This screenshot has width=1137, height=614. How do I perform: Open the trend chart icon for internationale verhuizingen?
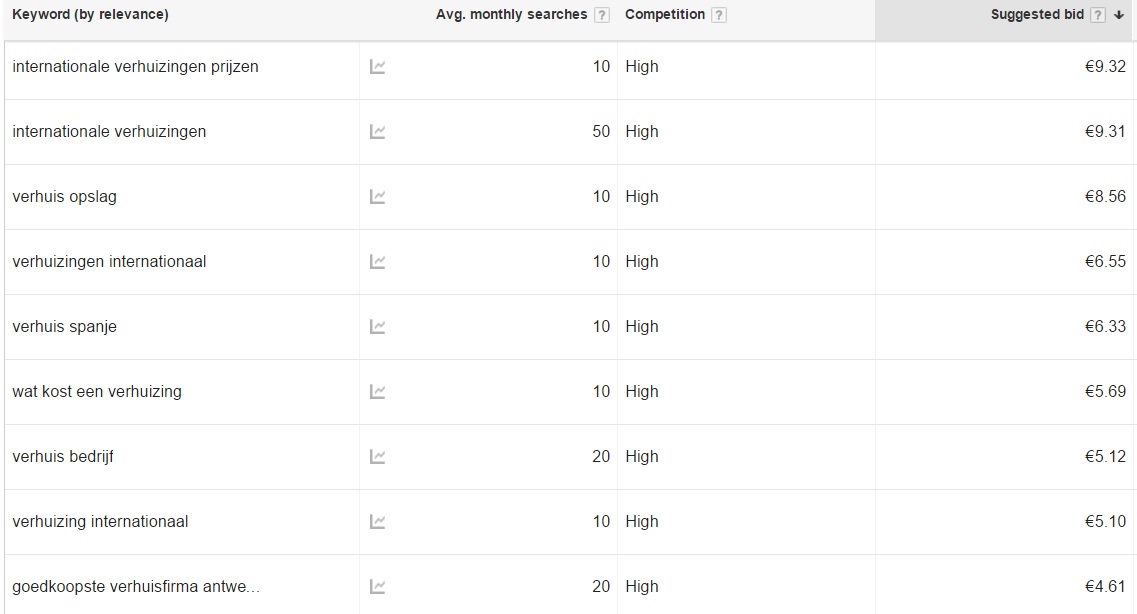[377, 132]
